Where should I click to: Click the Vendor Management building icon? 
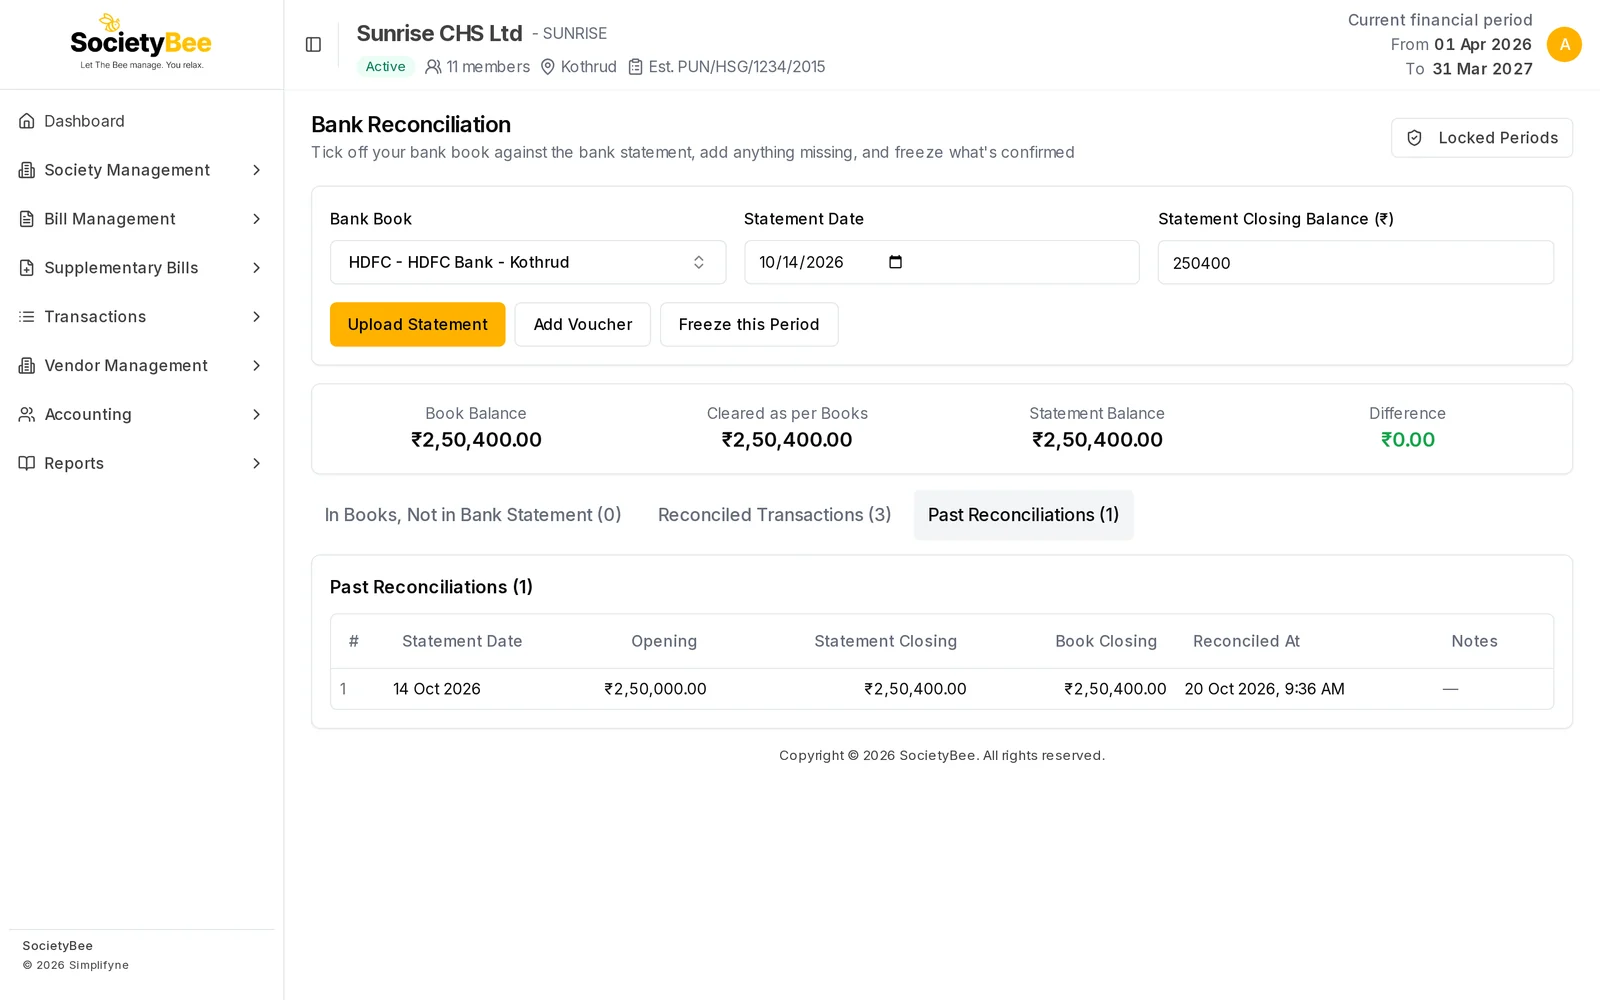[27, 366]
